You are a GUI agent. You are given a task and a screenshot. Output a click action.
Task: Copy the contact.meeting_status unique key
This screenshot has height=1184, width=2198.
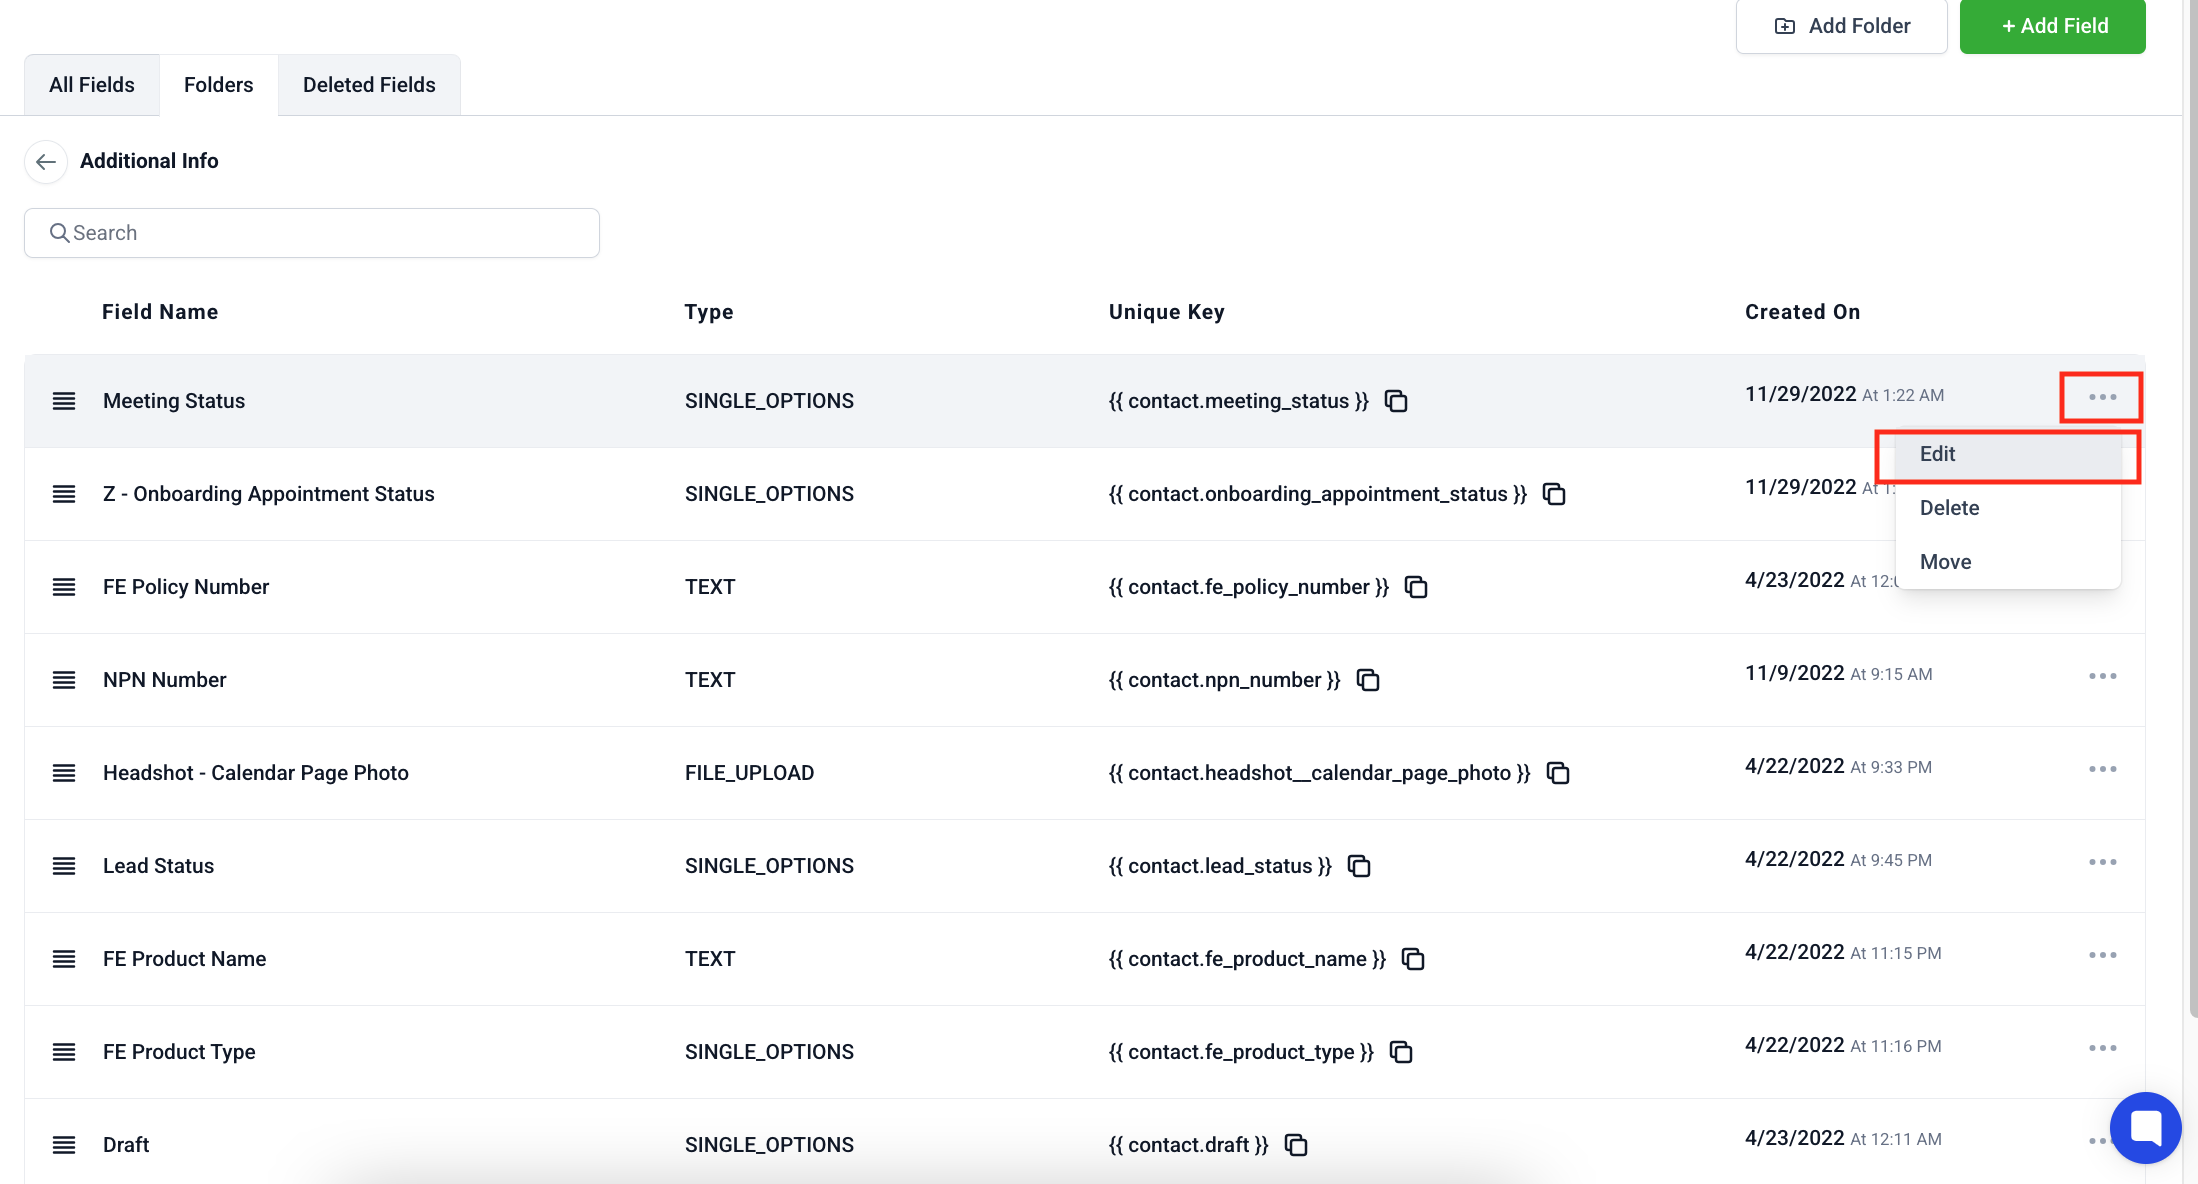tap(1396, 401)
